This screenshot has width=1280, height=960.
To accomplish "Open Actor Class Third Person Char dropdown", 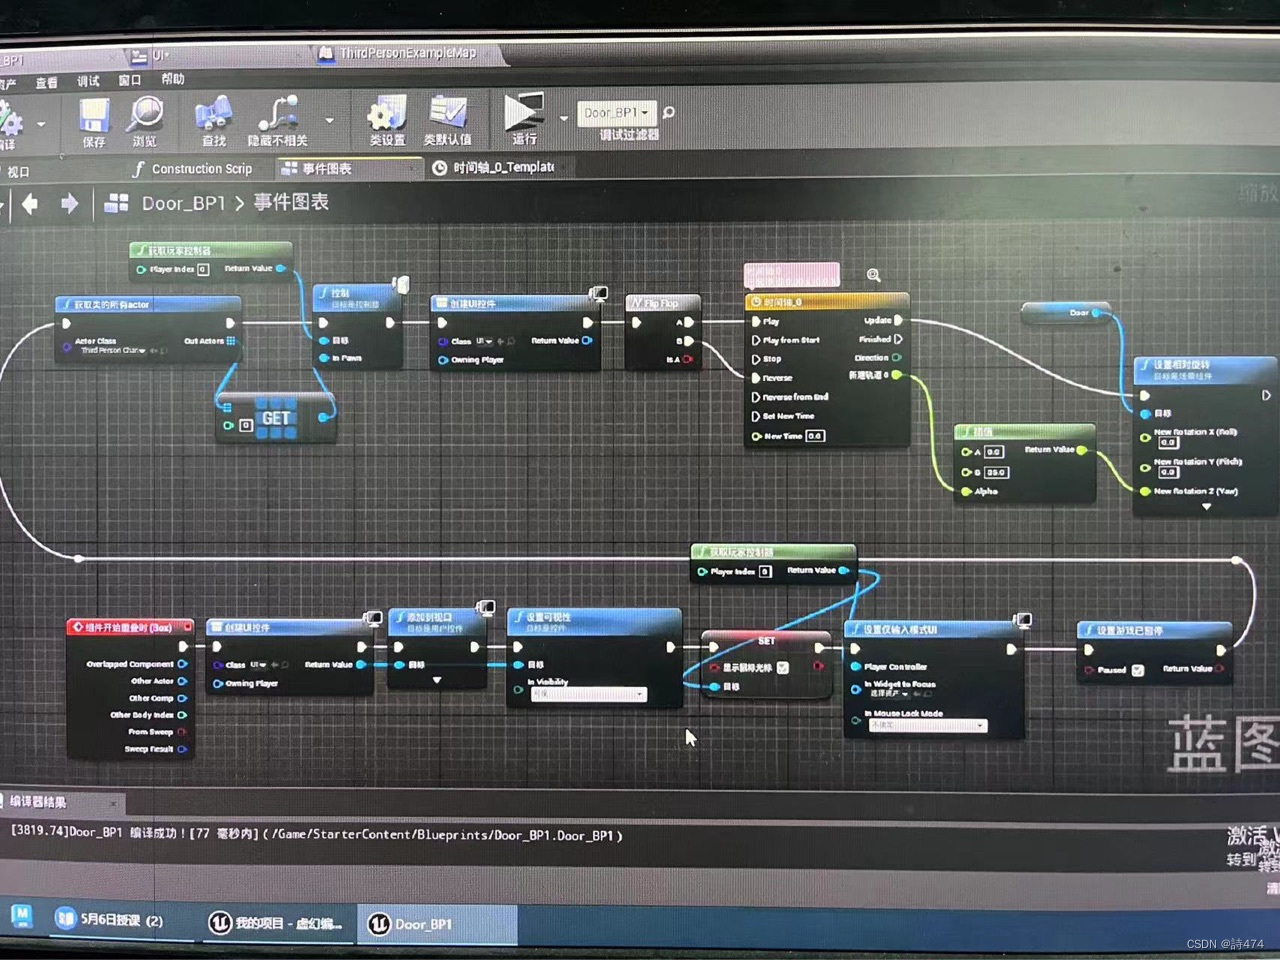I will [x=113, y=350].
